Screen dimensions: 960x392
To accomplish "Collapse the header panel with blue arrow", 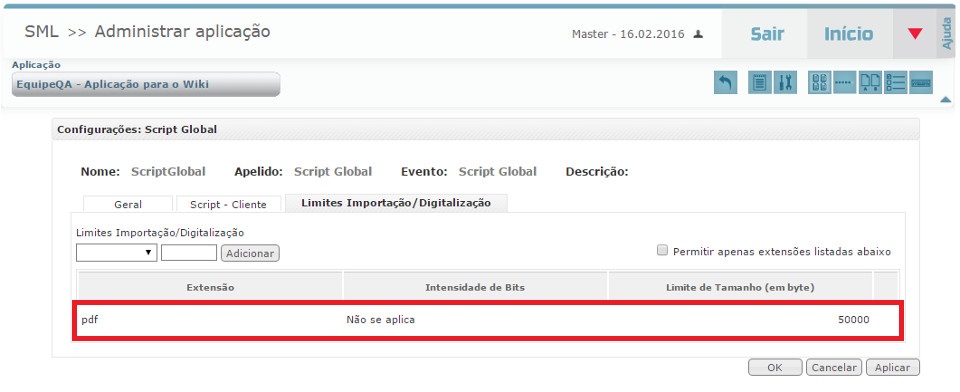I will point(945,99).
